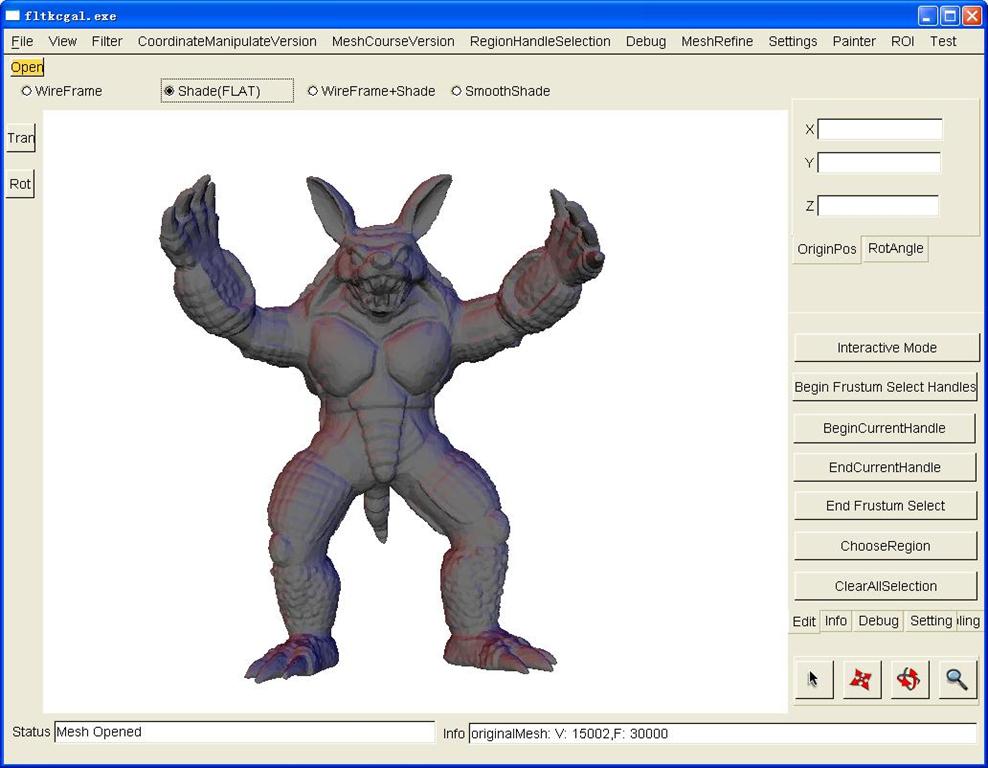Click the Rot button on left
Viewport: 988px width, 768px height.
(x=20, y=184)
